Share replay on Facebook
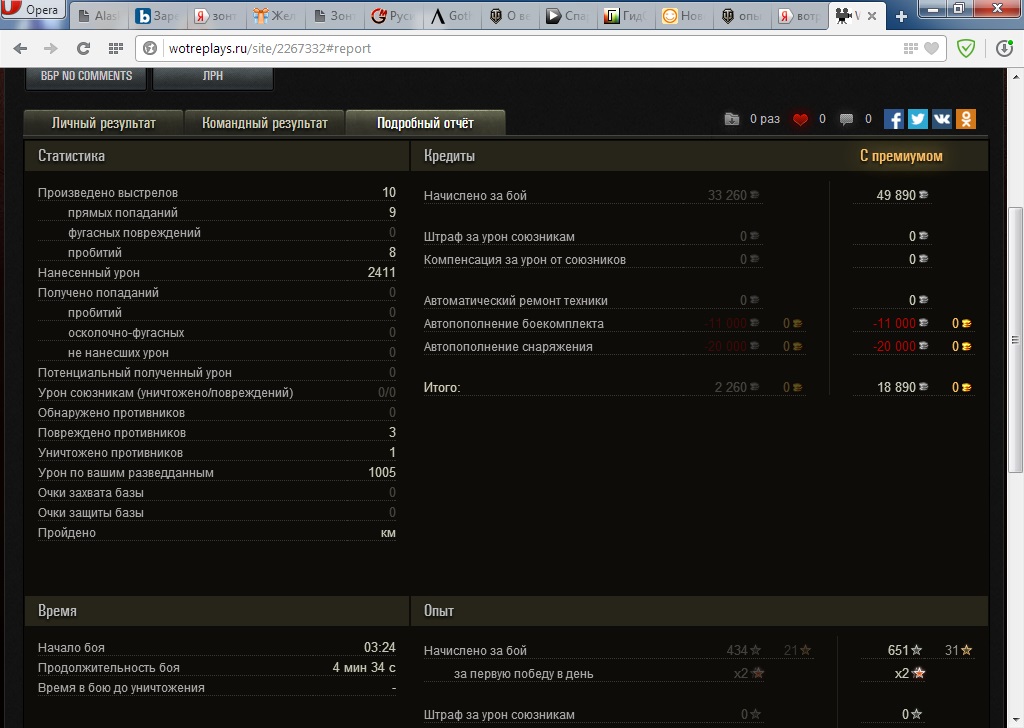1024x728 pixels. click(x=894, y=119)
